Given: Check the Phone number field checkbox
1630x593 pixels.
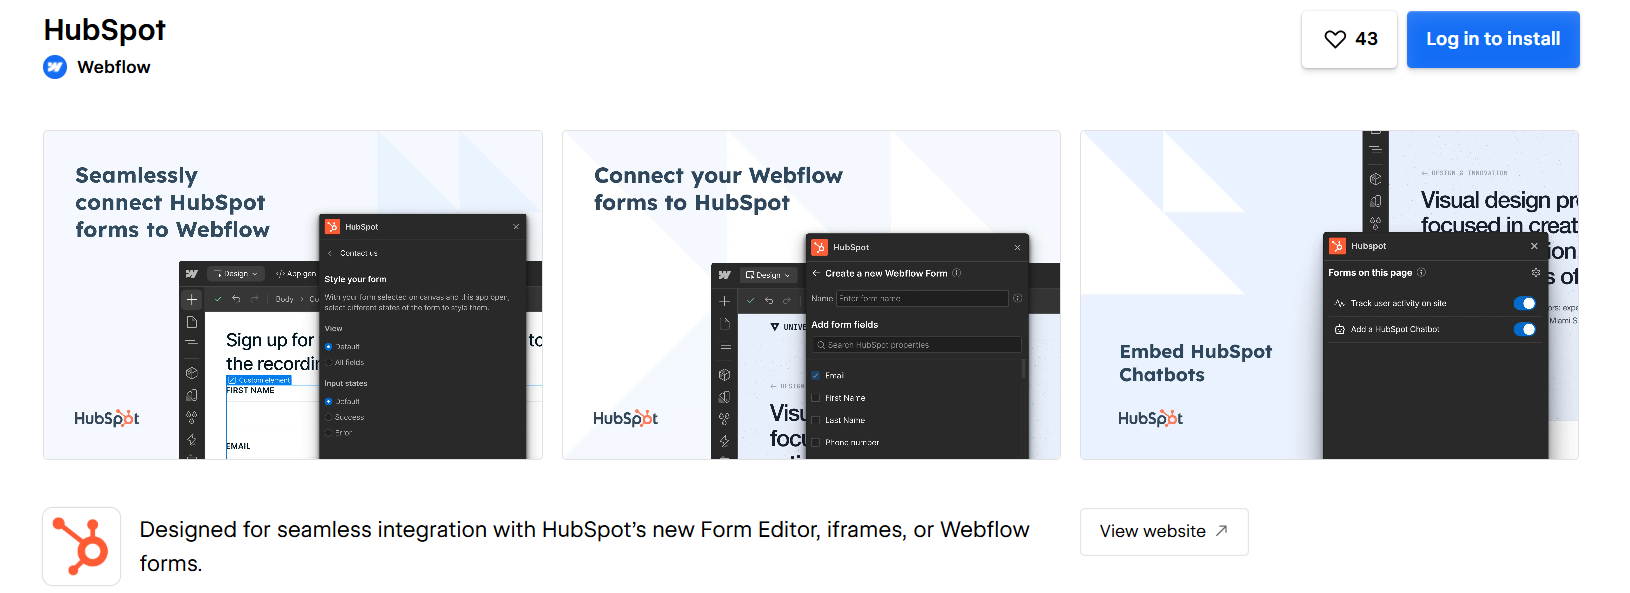Looking at the screenshot, I should pyautogui.click(x=816, y=442).
